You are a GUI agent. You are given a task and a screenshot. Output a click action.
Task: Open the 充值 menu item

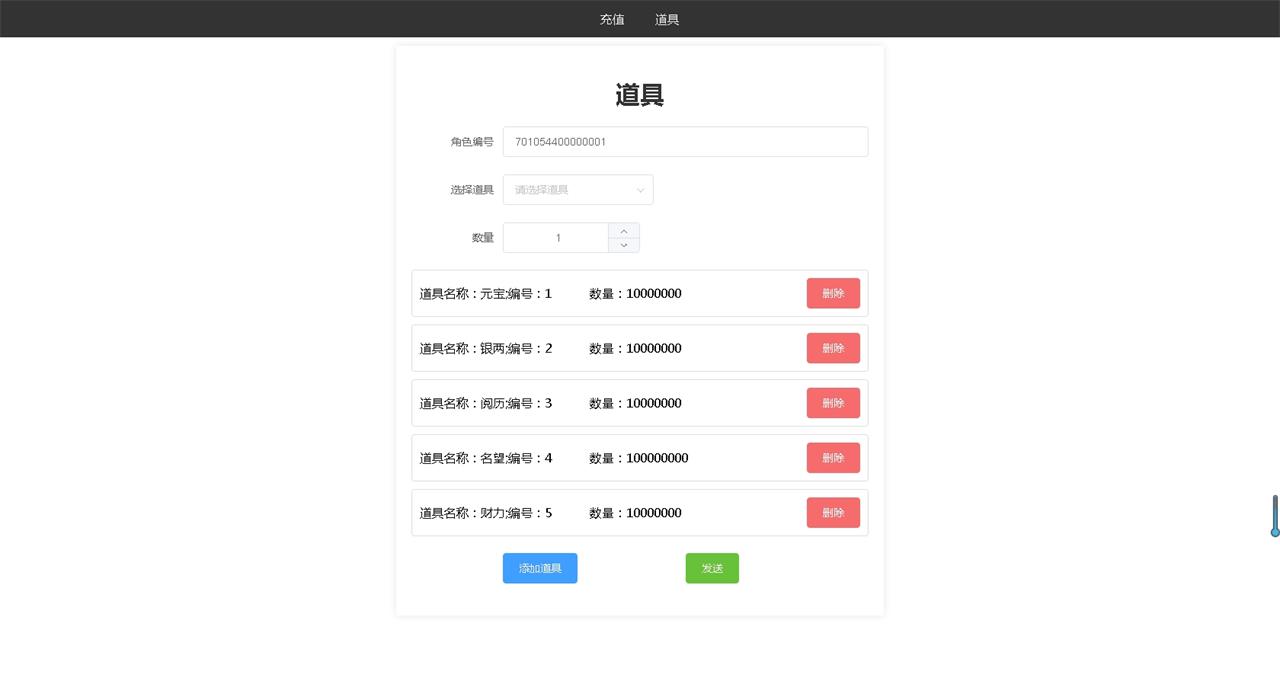(x=612, y=19)
